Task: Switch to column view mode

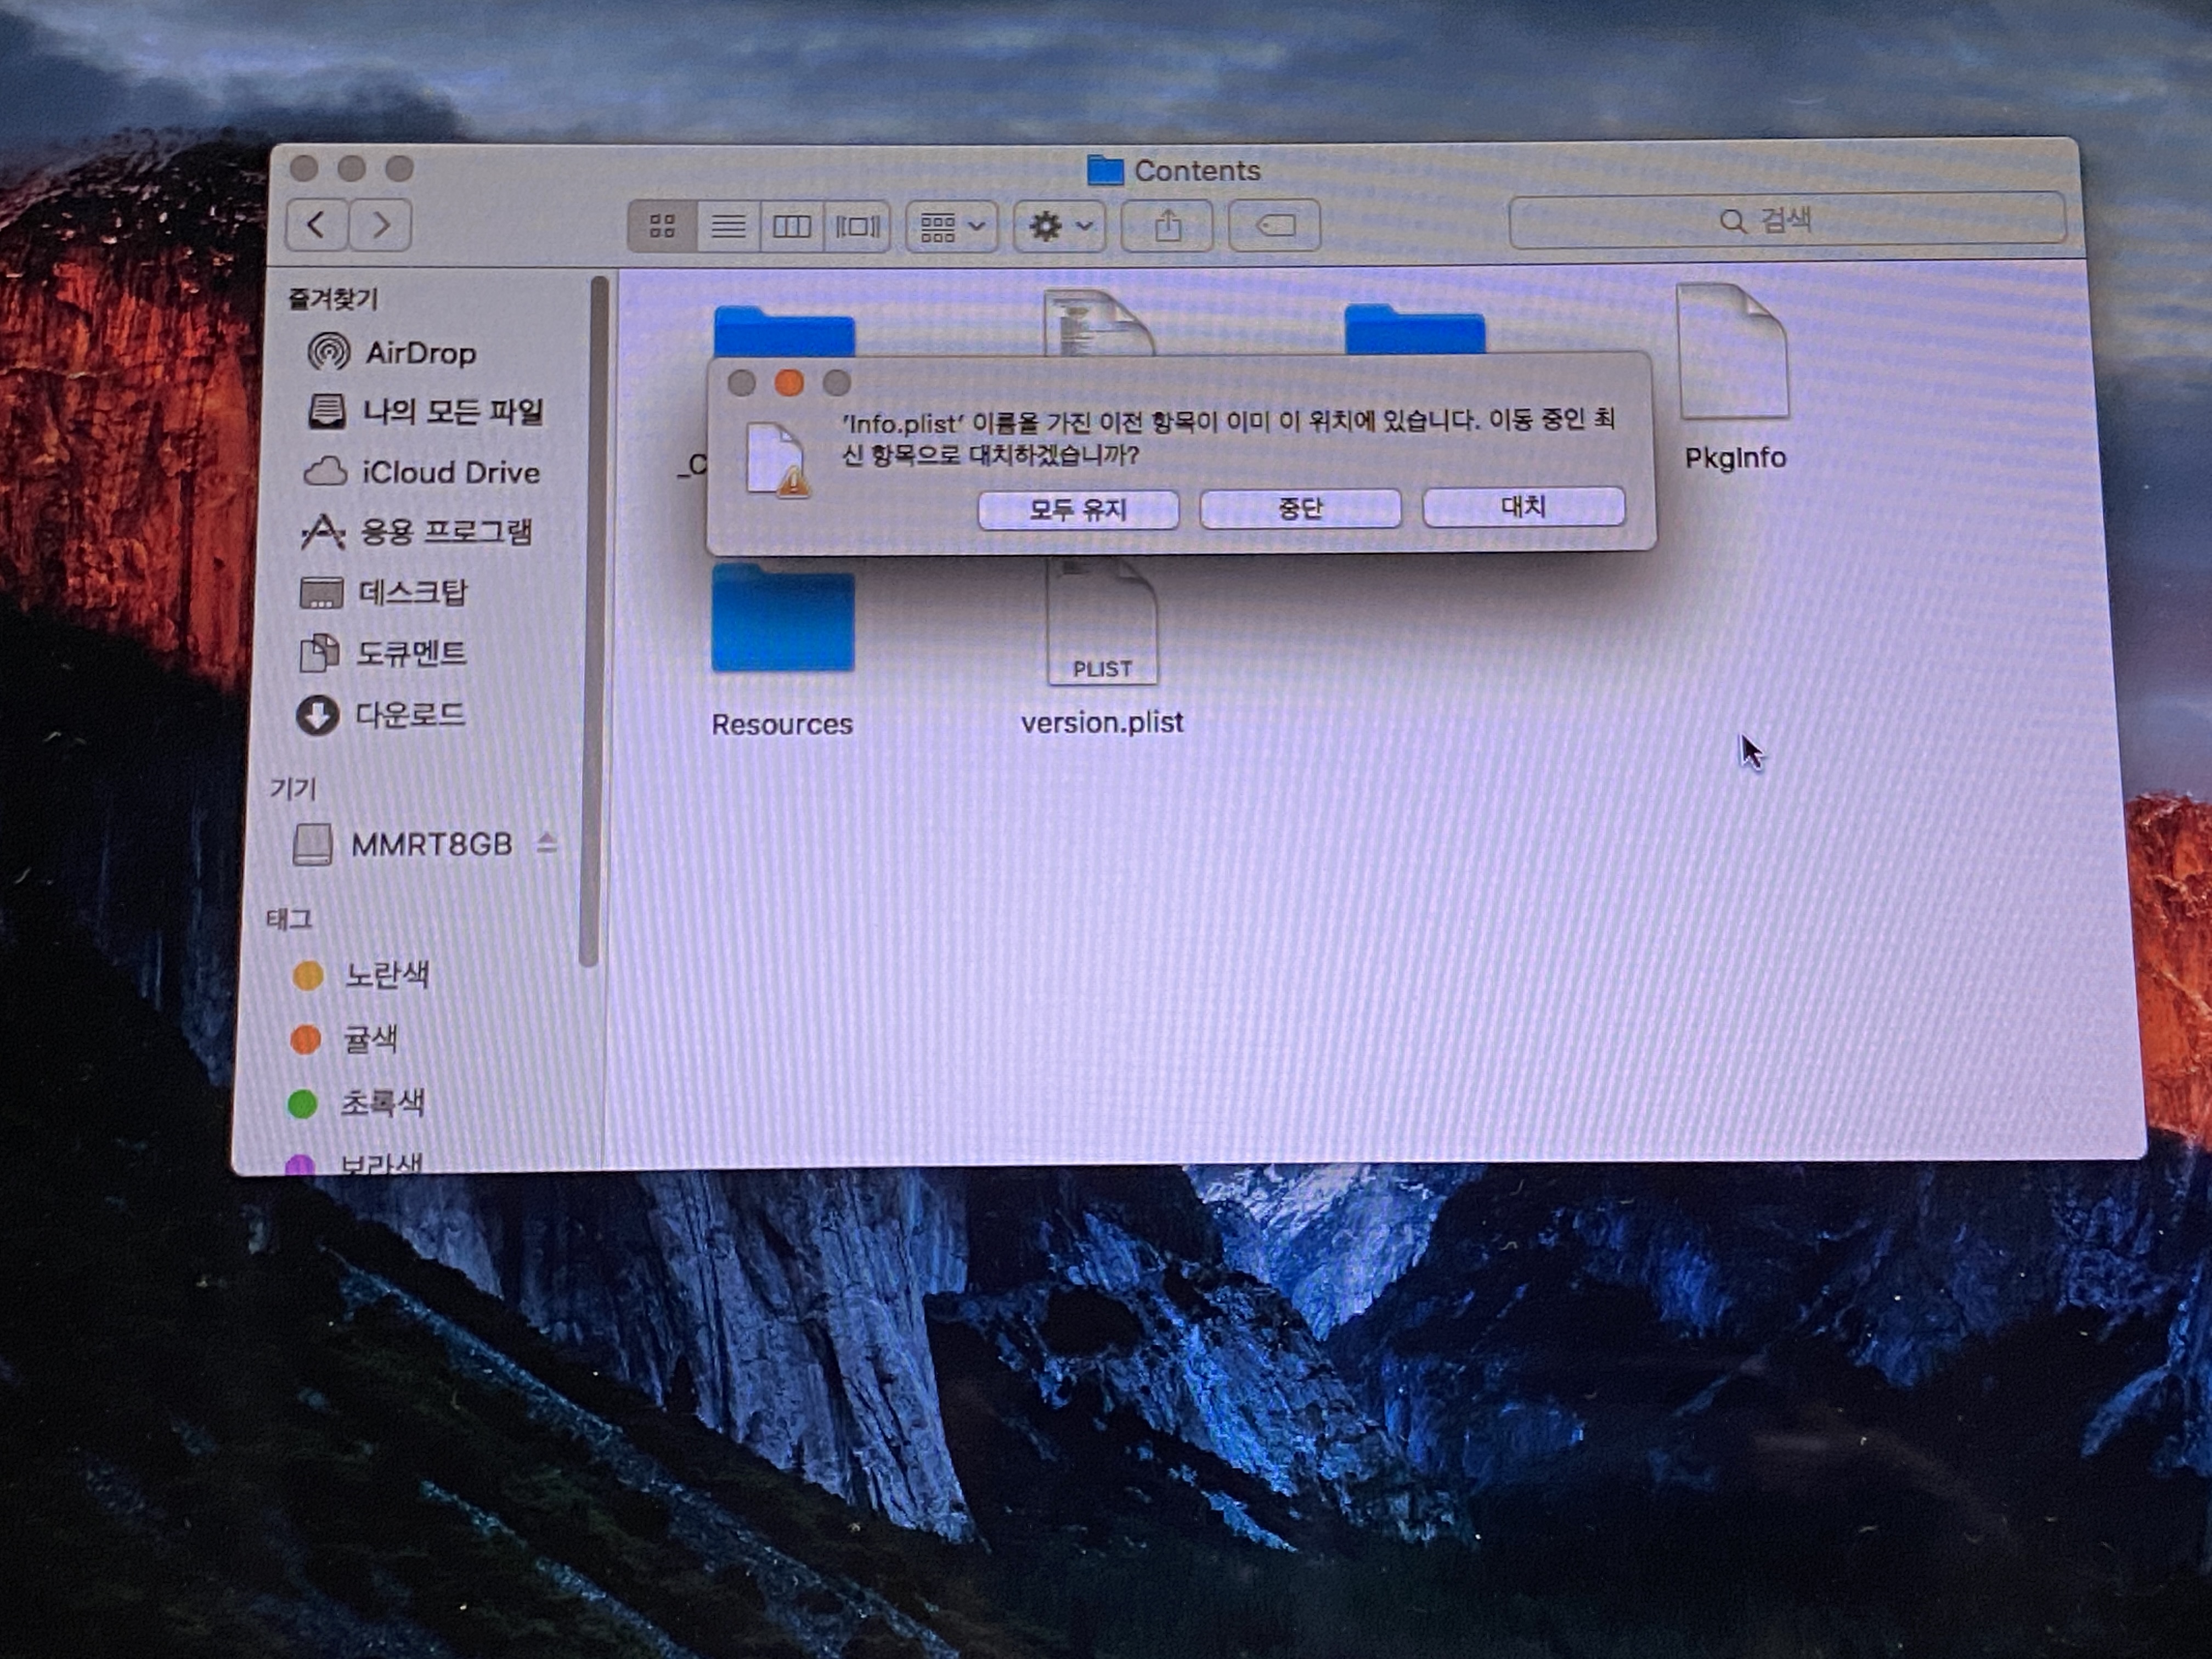Action: tap(791, 226)
